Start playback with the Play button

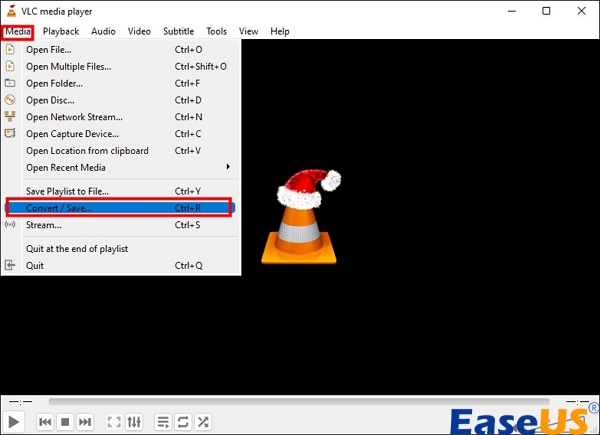13,422
